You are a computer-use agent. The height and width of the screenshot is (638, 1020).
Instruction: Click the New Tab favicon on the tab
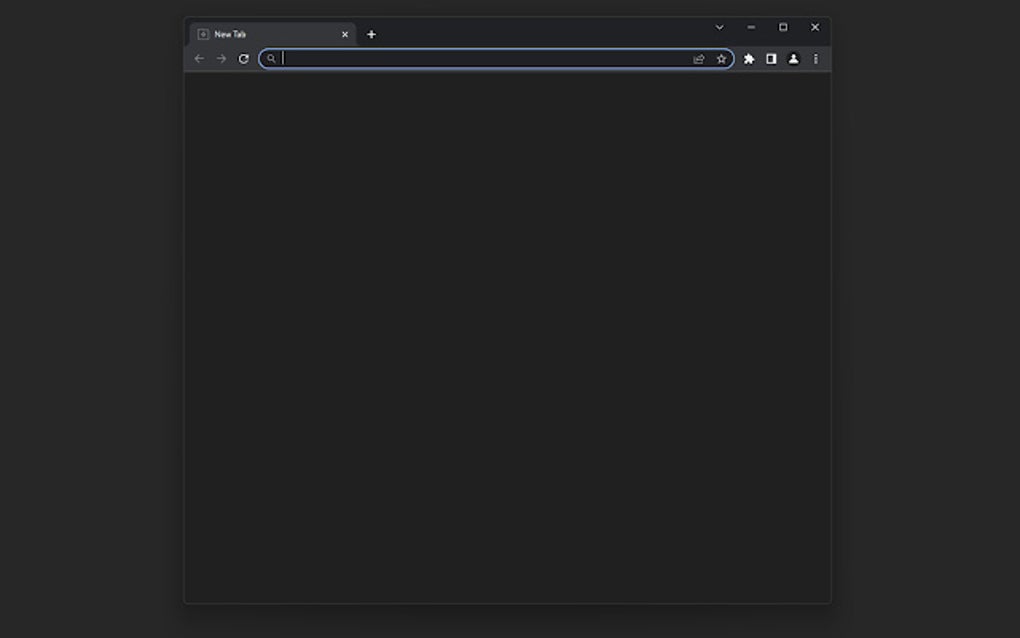pos(203,33)
